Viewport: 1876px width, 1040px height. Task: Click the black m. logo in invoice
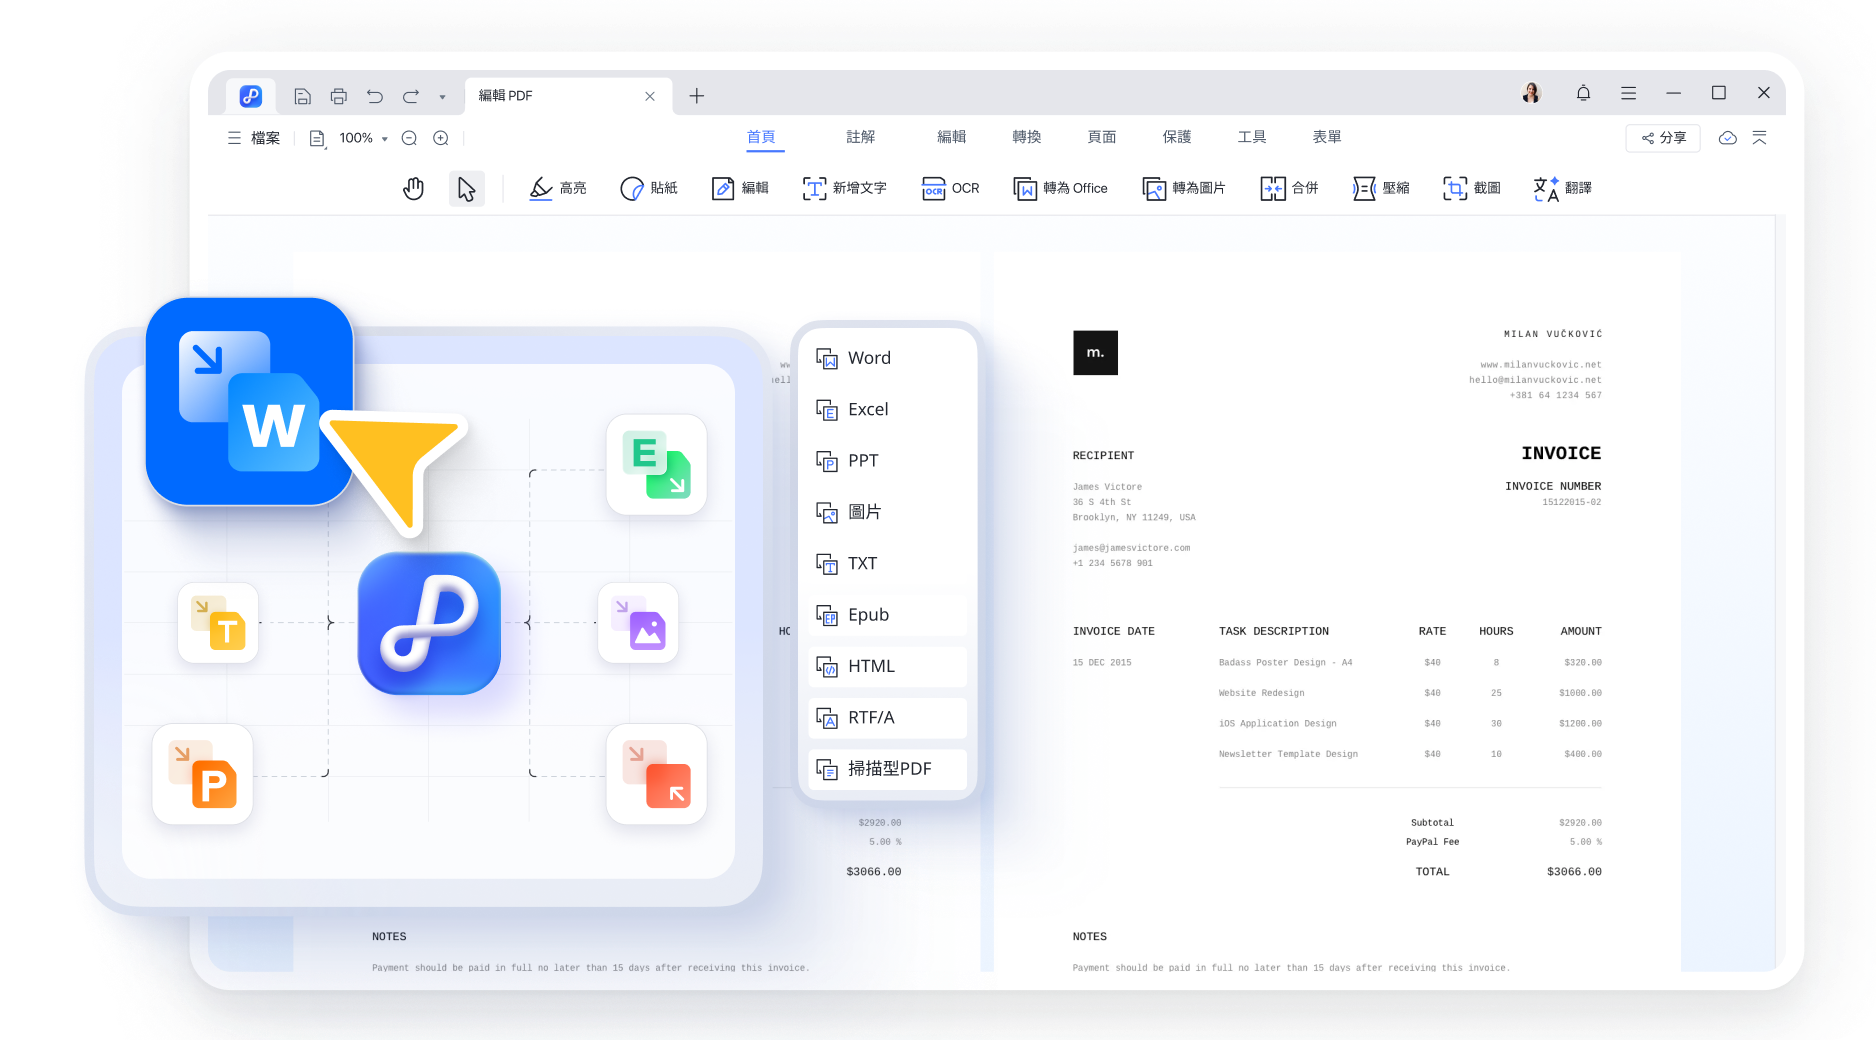coord(1095,353)
